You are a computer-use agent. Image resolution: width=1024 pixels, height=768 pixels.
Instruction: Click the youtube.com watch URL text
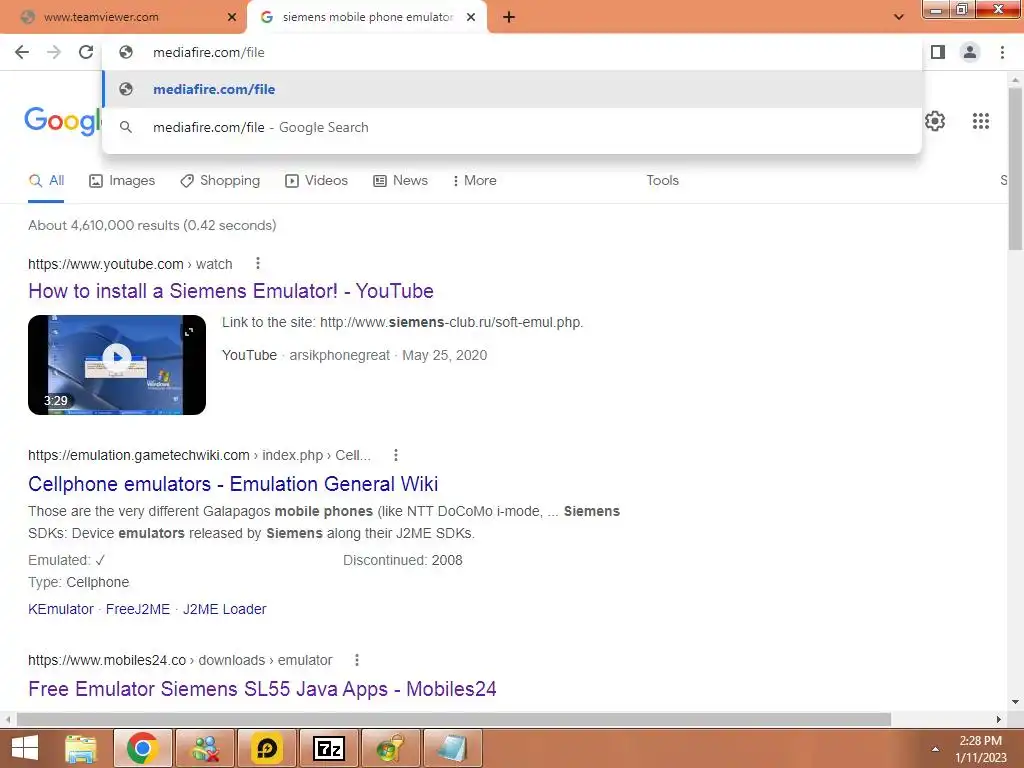[130, 264]
